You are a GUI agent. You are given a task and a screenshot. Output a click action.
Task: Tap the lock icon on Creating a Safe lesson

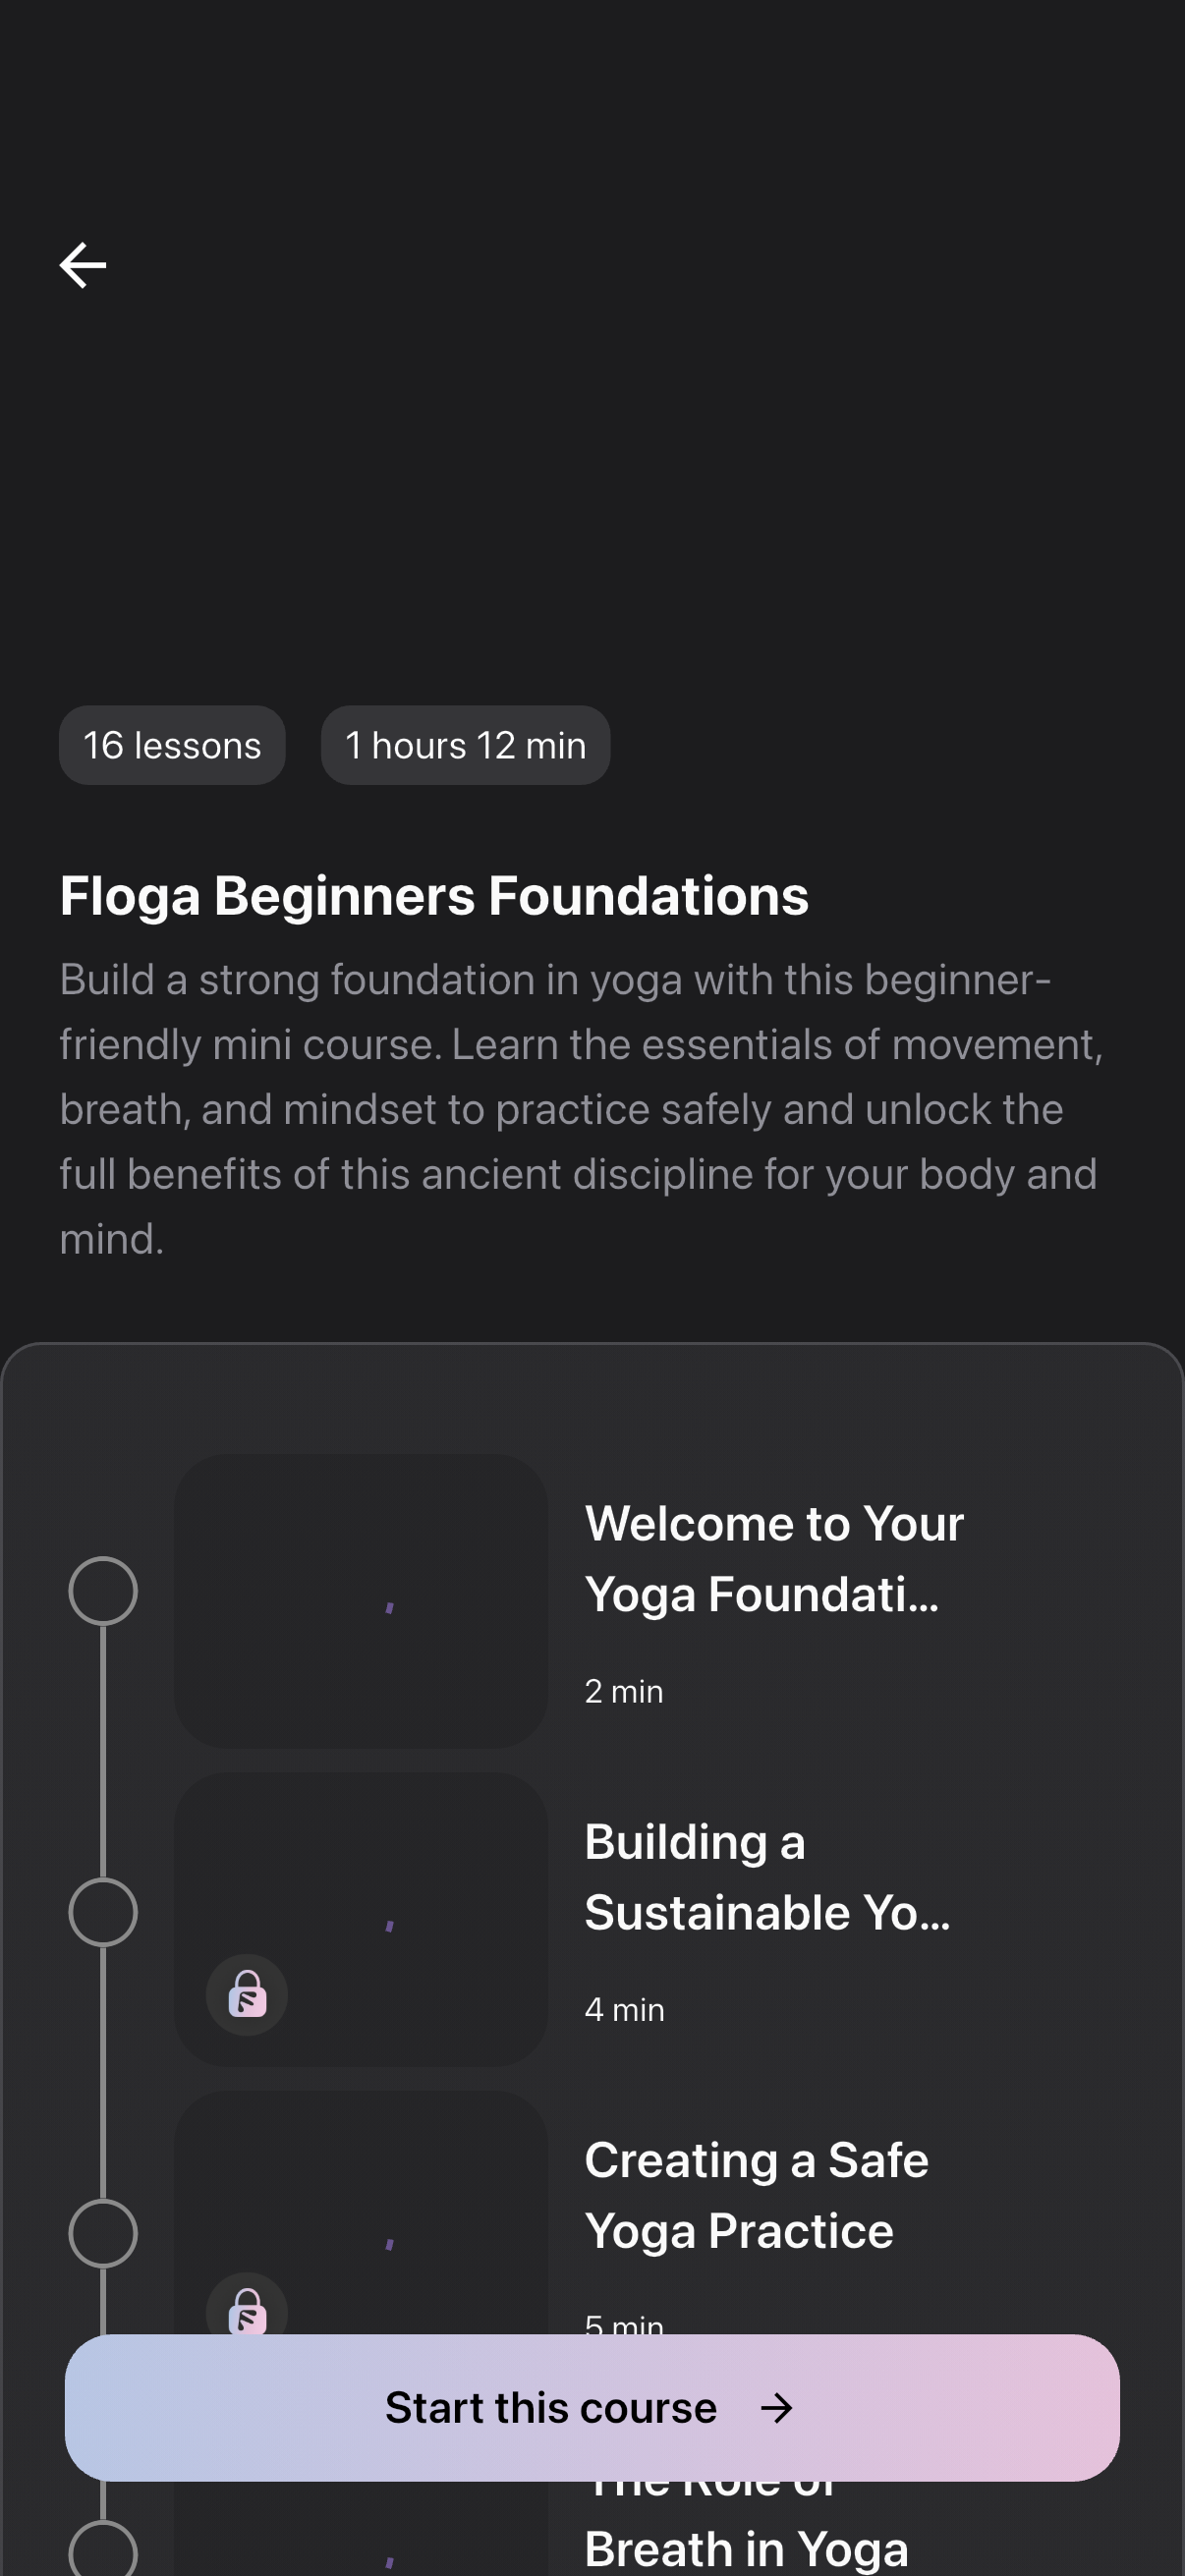(247, 2310)
